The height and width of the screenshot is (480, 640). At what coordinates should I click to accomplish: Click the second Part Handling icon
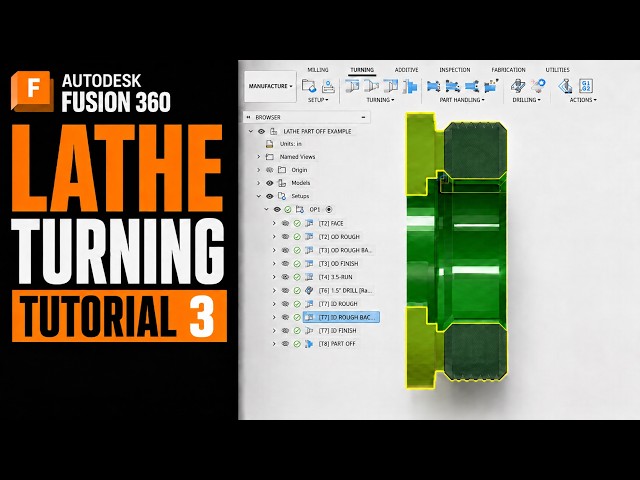point(453,86)
